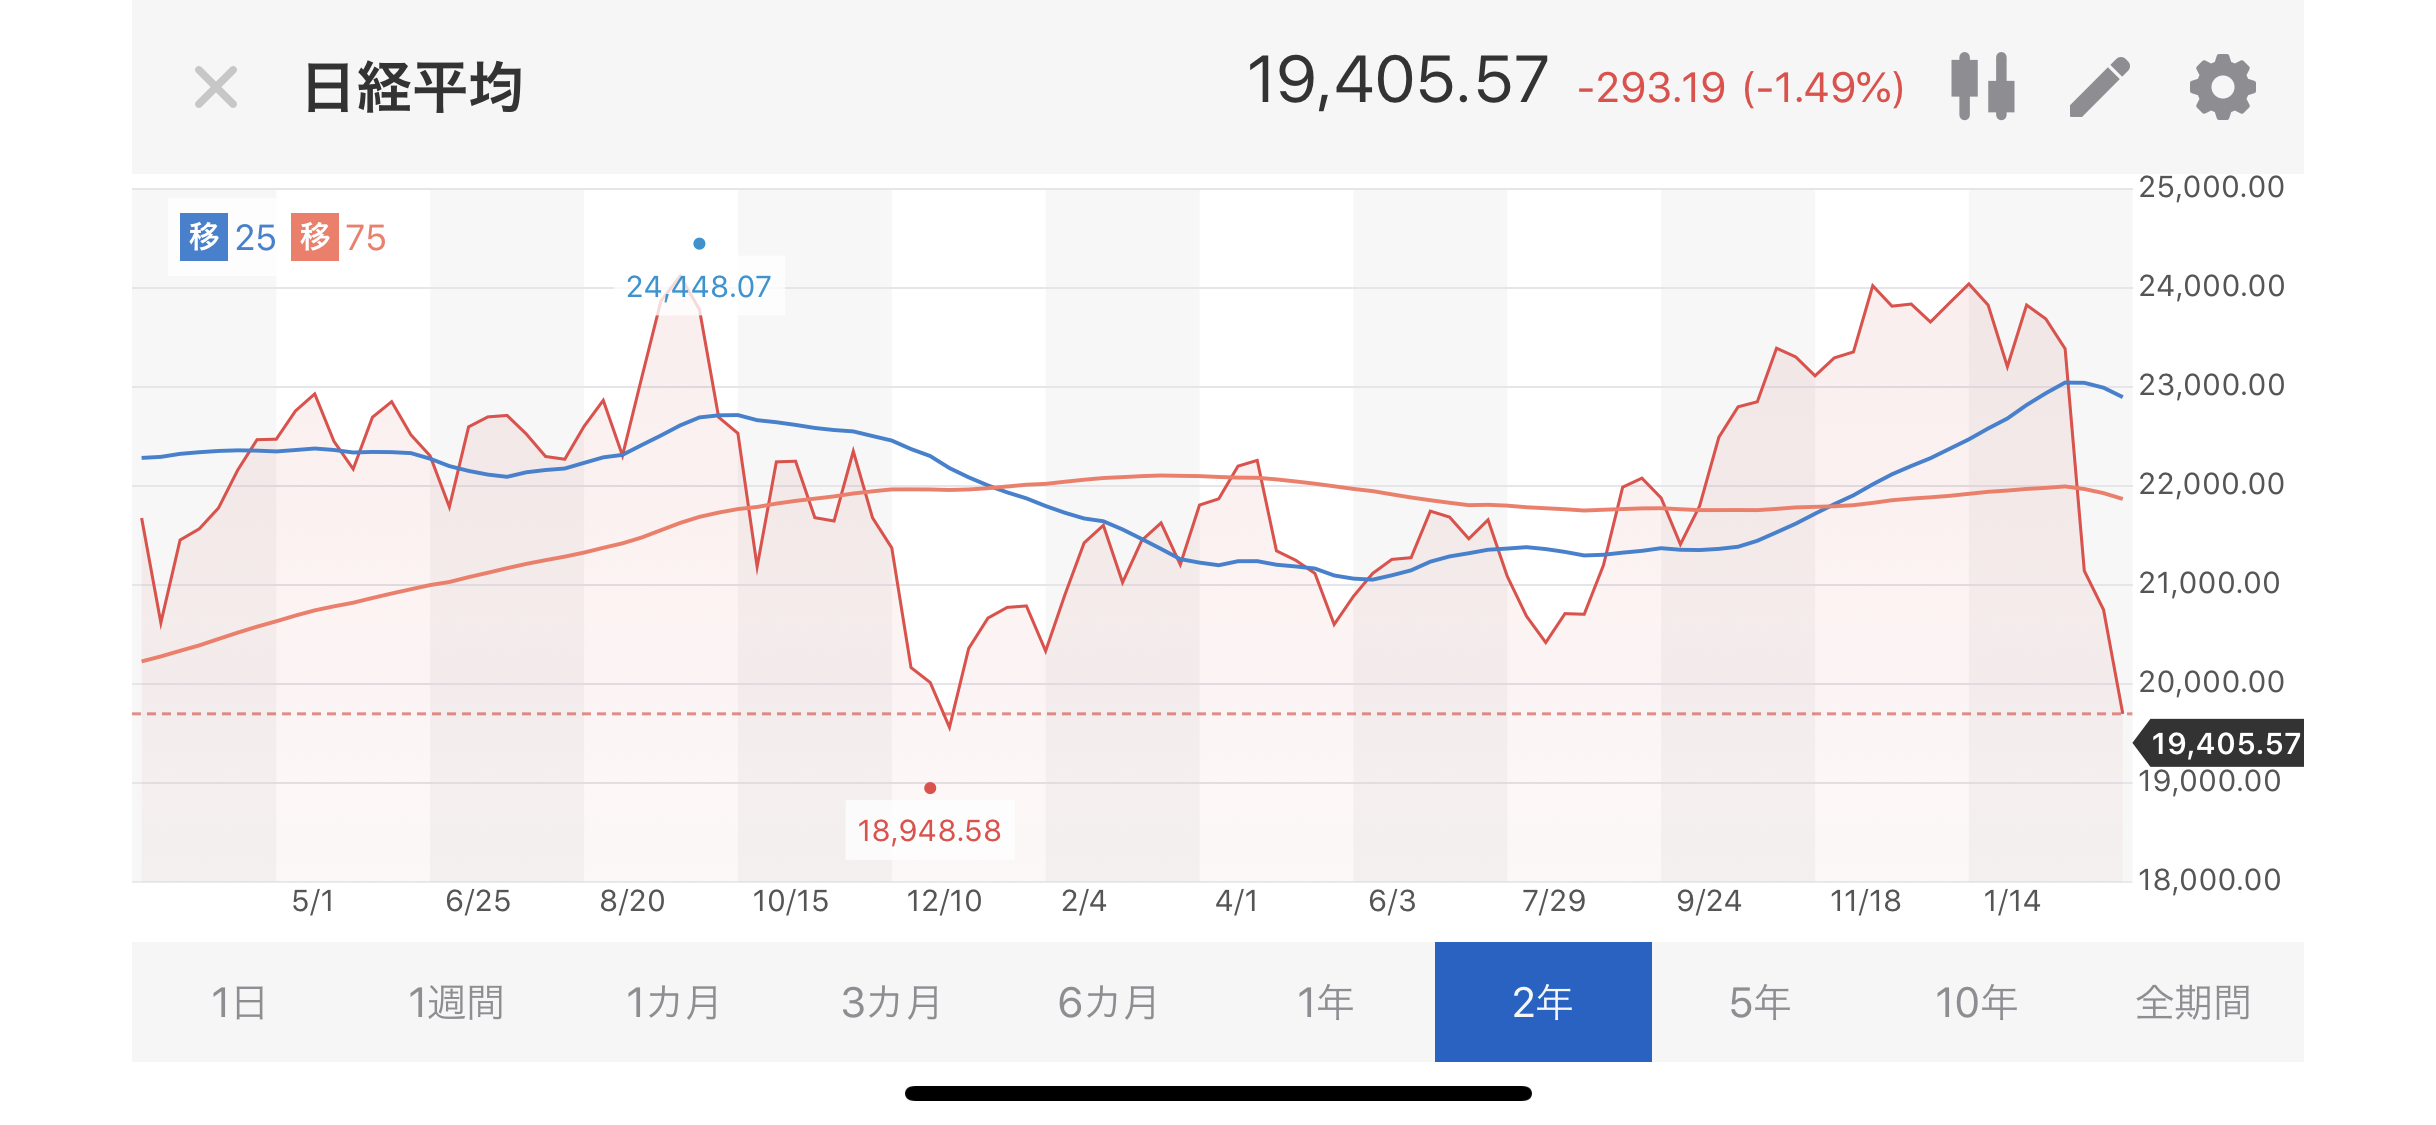Close the 日経平均 chart view
Image resolution: width=2436 pixels, height=1125 pixels.
tap(216, 87)
